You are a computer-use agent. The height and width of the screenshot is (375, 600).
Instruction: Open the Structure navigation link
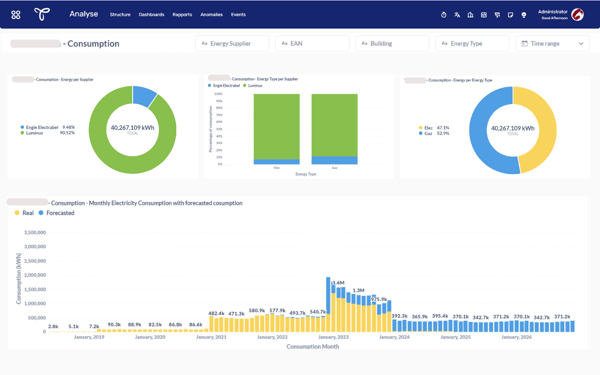[120, 15]
